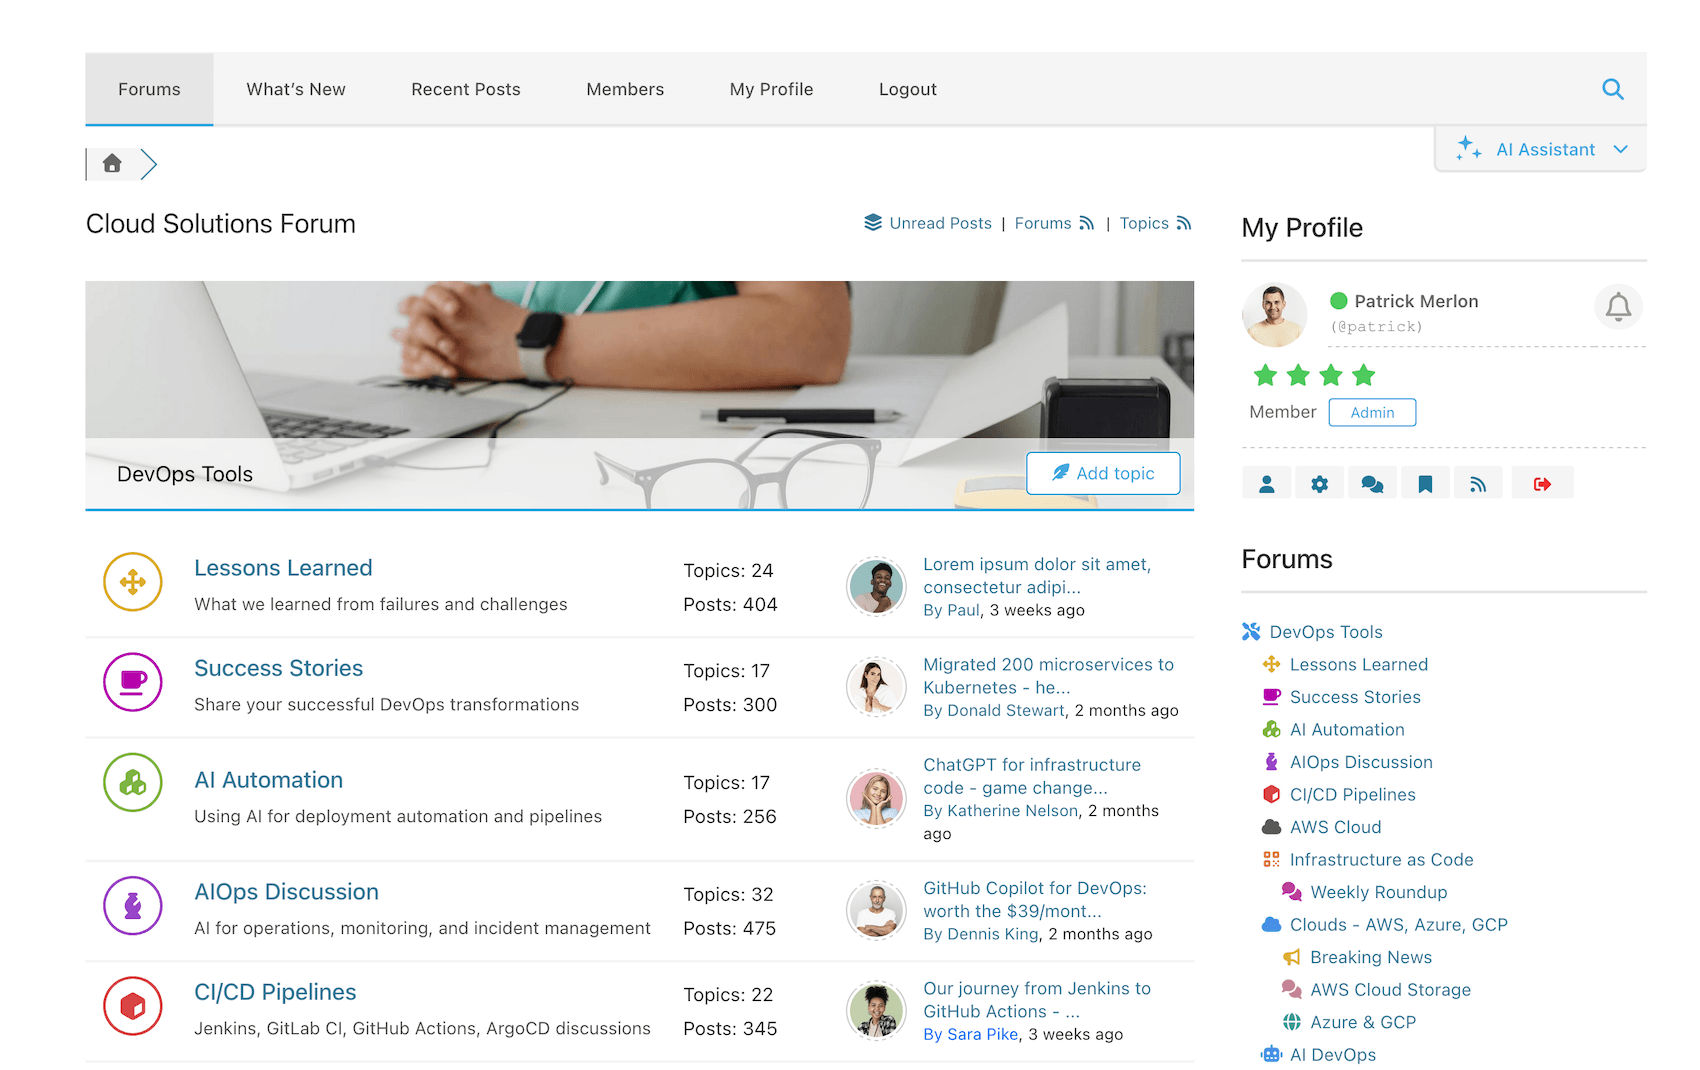Image resolution: width=1700 pixels, height=1070 pixels.
Task: Click the RSS icon next to Topics
Action: pyautogui.click(x=1184, y=223)
